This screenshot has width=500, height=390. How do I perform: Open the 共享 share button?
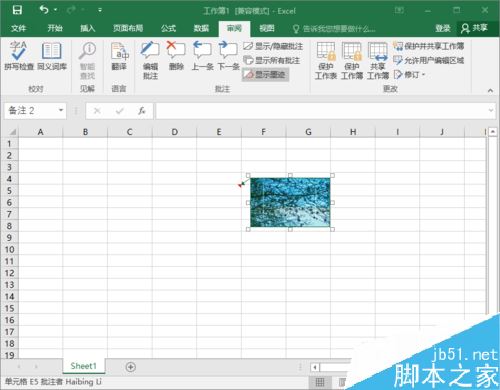pyautogui.click(x=474, y=28)
